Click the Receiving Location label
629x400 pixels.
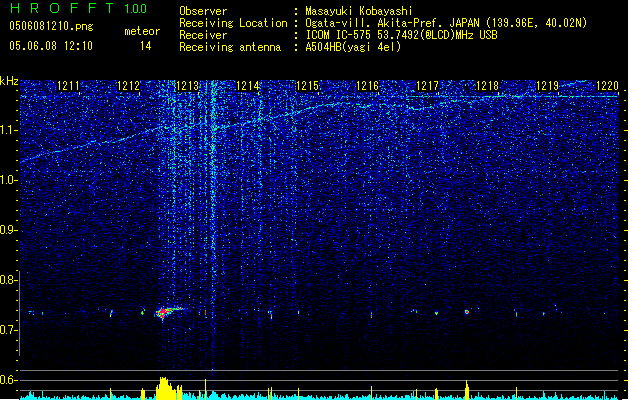(x=233, y=23)
